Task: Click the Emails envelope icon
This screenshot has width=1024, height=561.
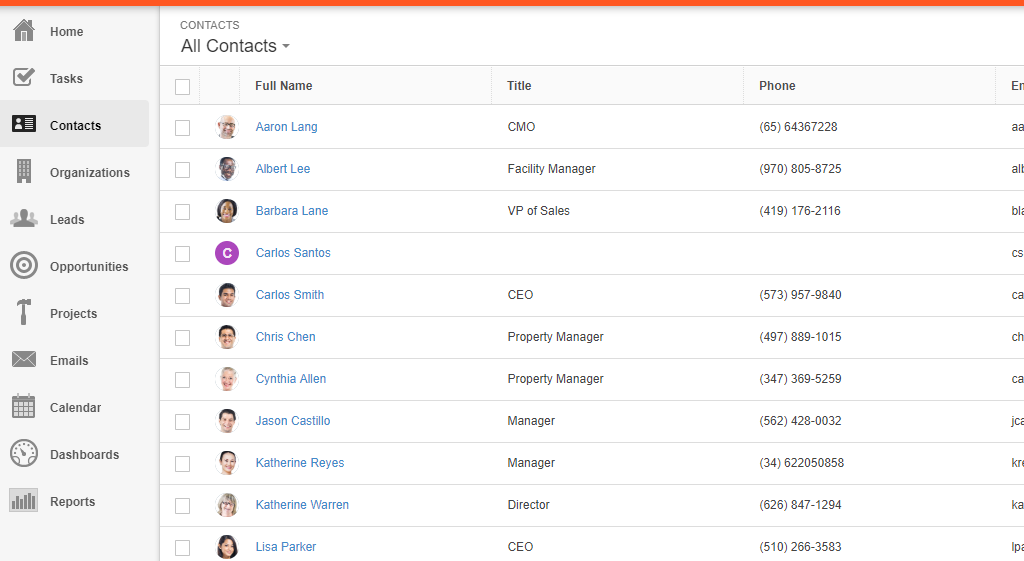Action: 24,360
